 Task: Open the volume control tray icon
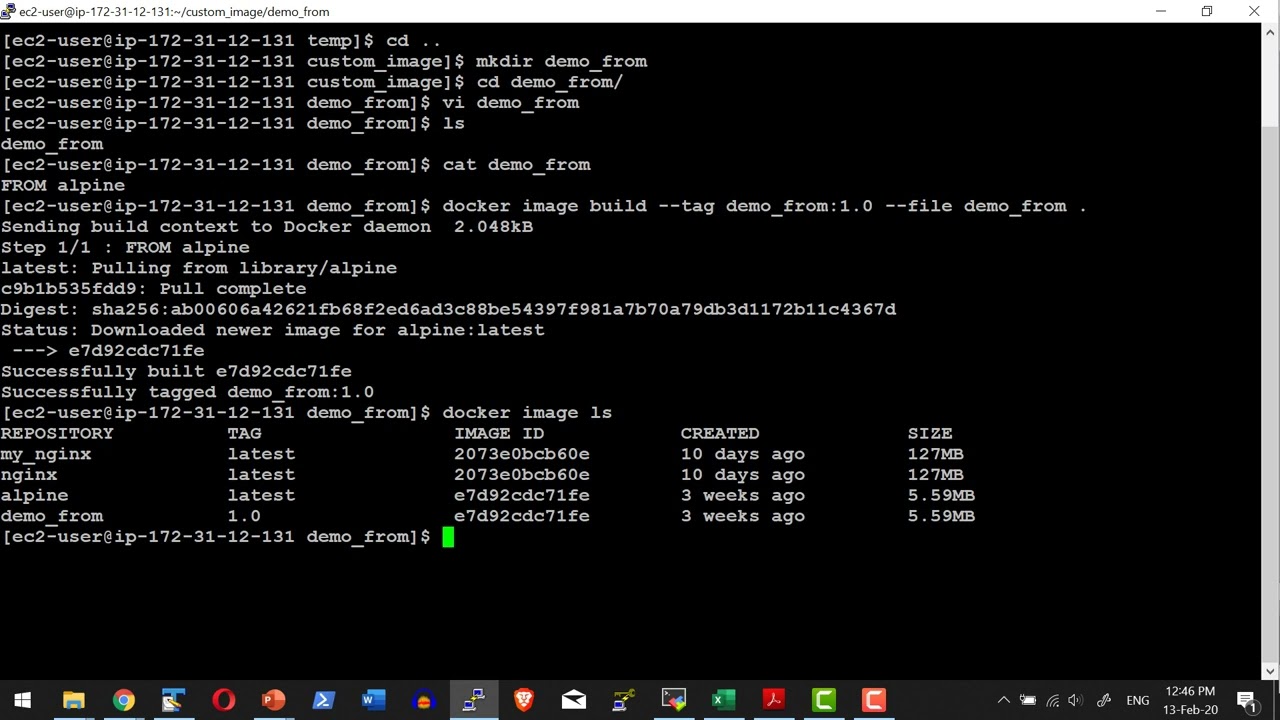coord(1076,700)
